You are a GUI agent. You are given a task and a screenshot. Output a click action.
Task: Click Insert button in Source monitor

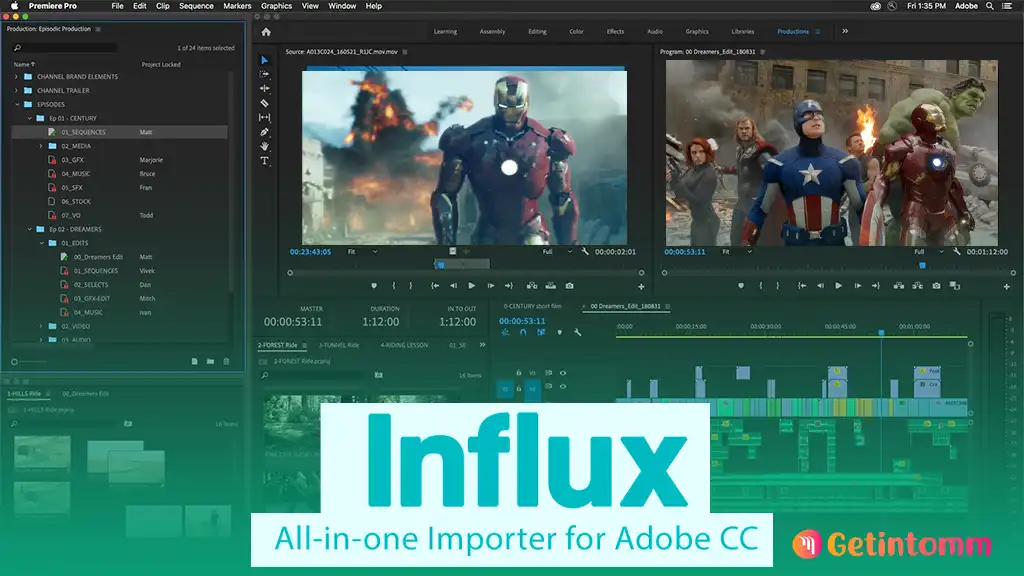[532, 285]
